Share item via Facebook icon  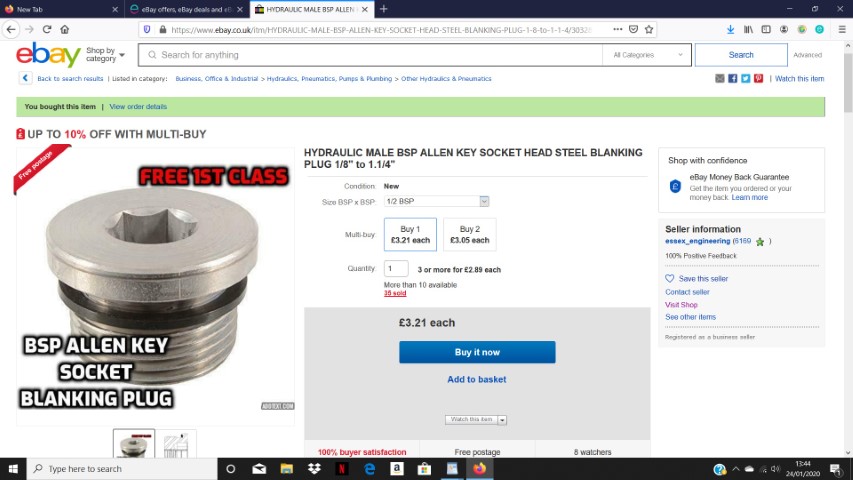point(732,78)
